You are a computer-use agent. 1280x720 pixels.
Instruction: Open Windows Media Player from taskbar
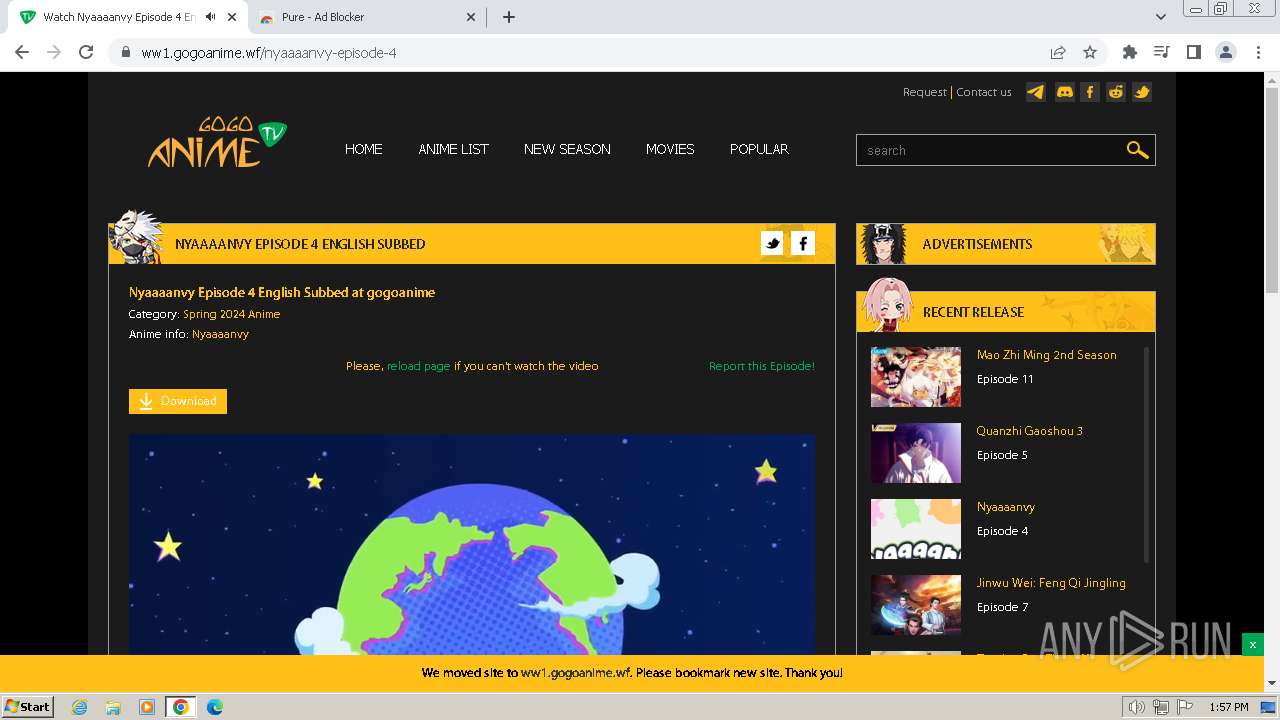click(x=147, y=707)
